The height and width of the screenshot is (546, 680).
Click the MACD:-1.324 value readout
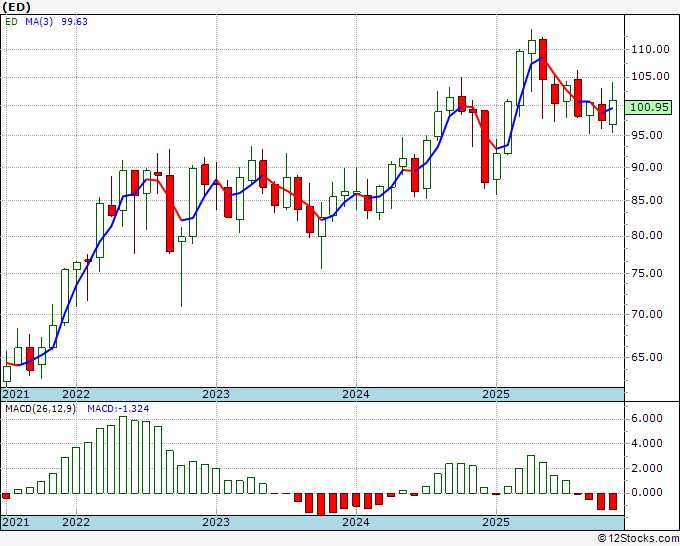118,409
